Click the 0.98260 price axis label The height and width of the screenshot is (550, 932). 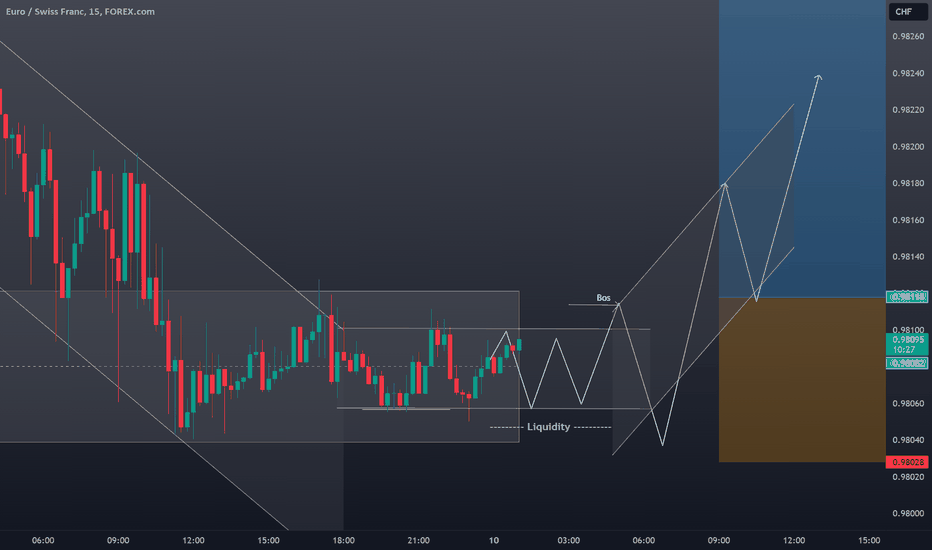(x=908, y=36)
